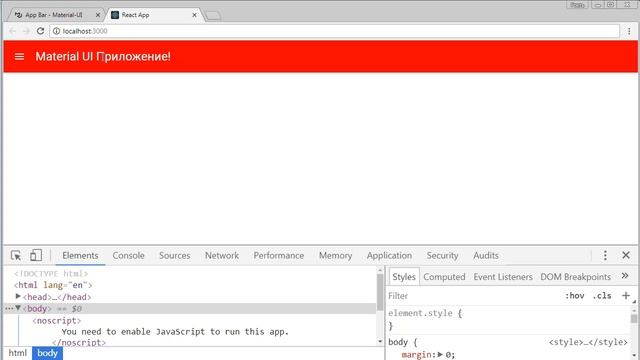Screen dimensions: 640x360
Task: Open the hamburger menu in the app bar
Action: point(19,57)
